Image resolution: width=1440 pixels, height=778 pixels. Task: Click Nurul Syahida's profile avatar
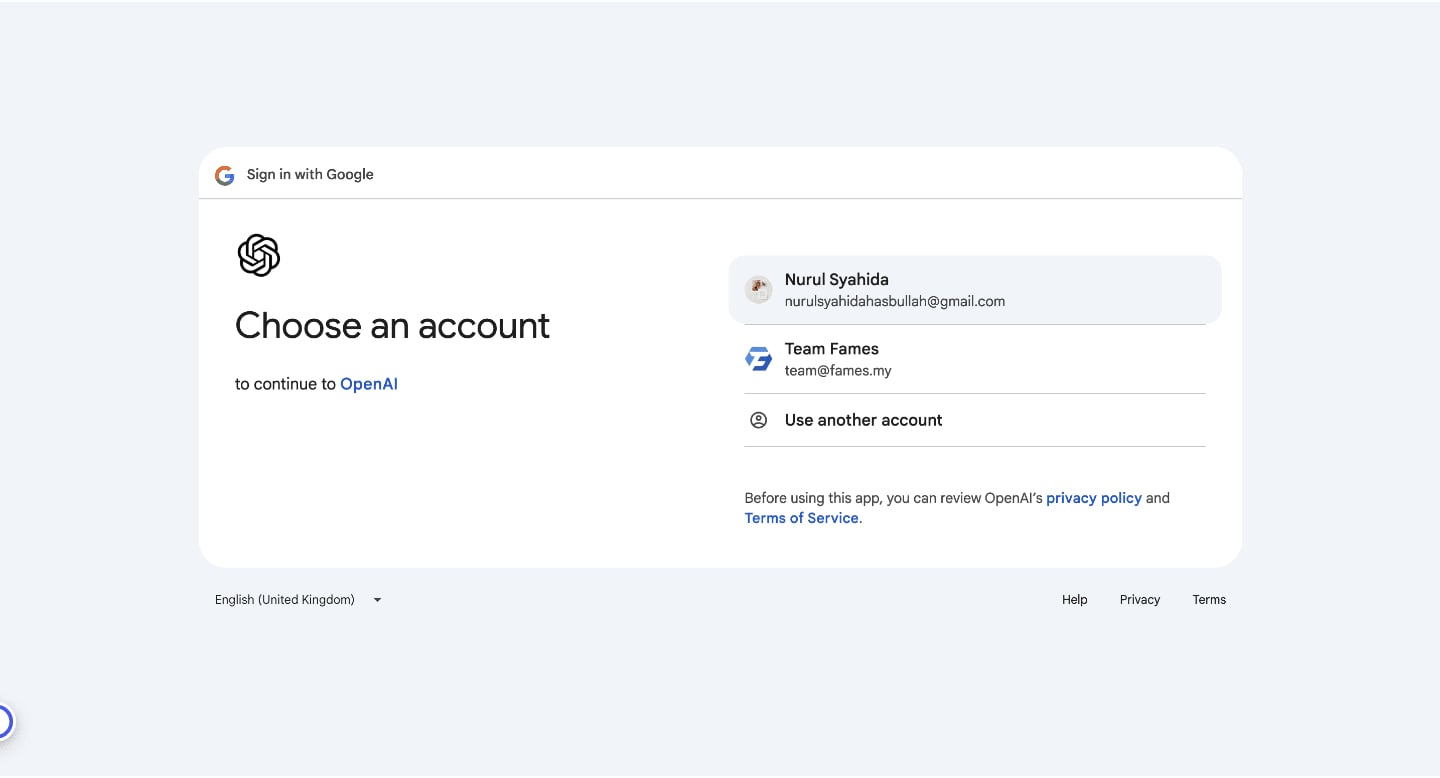point(759,290)
